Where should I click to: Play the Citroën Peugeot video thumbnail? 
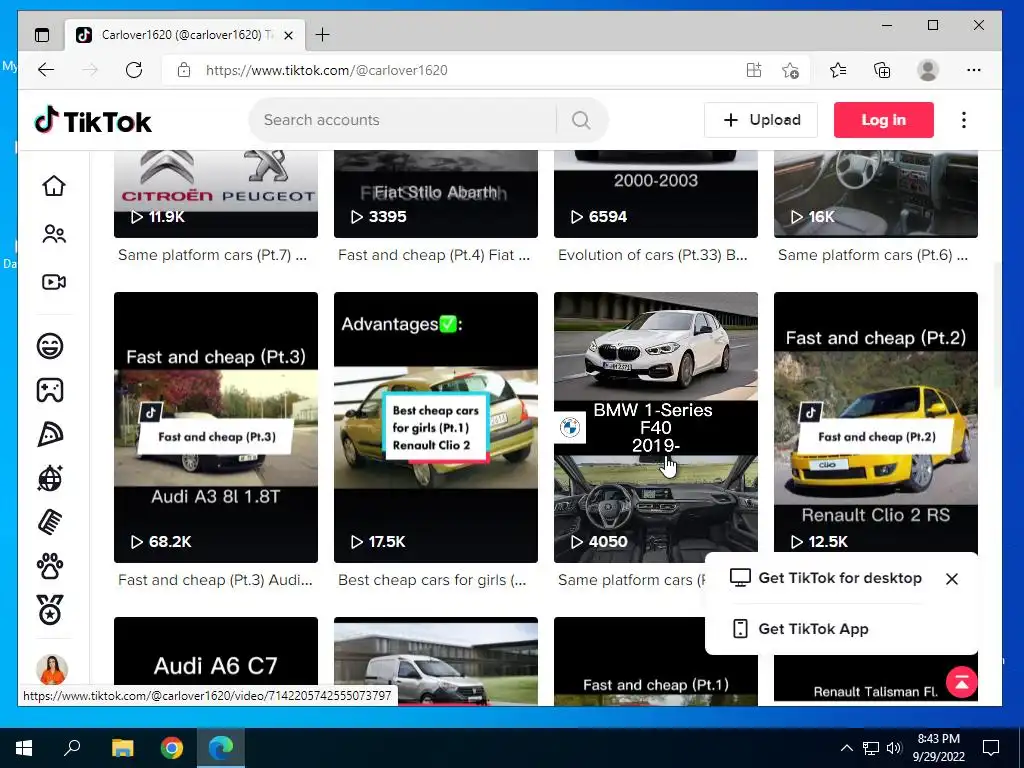coord(216,193)
